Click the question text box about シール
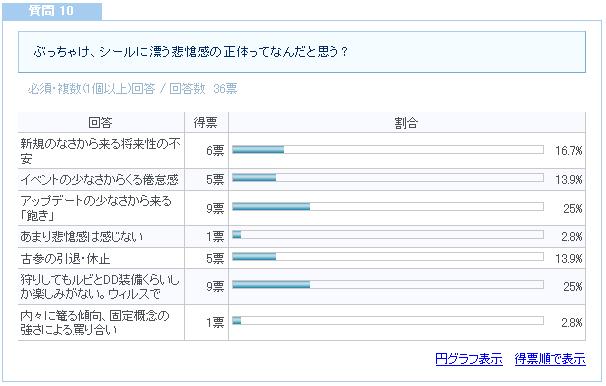 coord(302,52)
